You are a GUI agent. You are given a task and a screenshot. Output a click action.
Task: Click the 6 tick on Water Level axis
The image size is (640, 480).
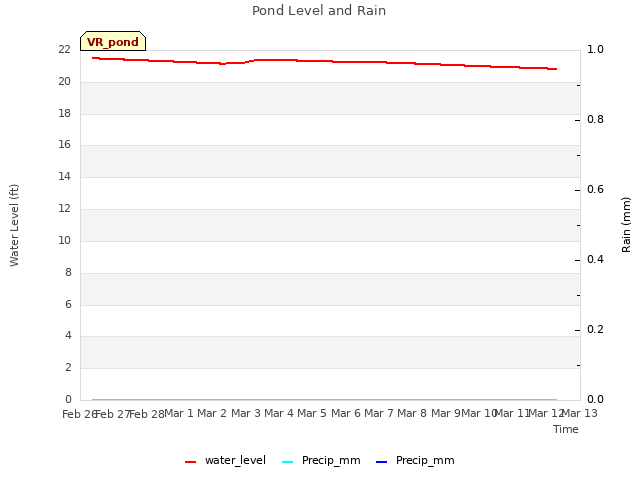point(68,304)
